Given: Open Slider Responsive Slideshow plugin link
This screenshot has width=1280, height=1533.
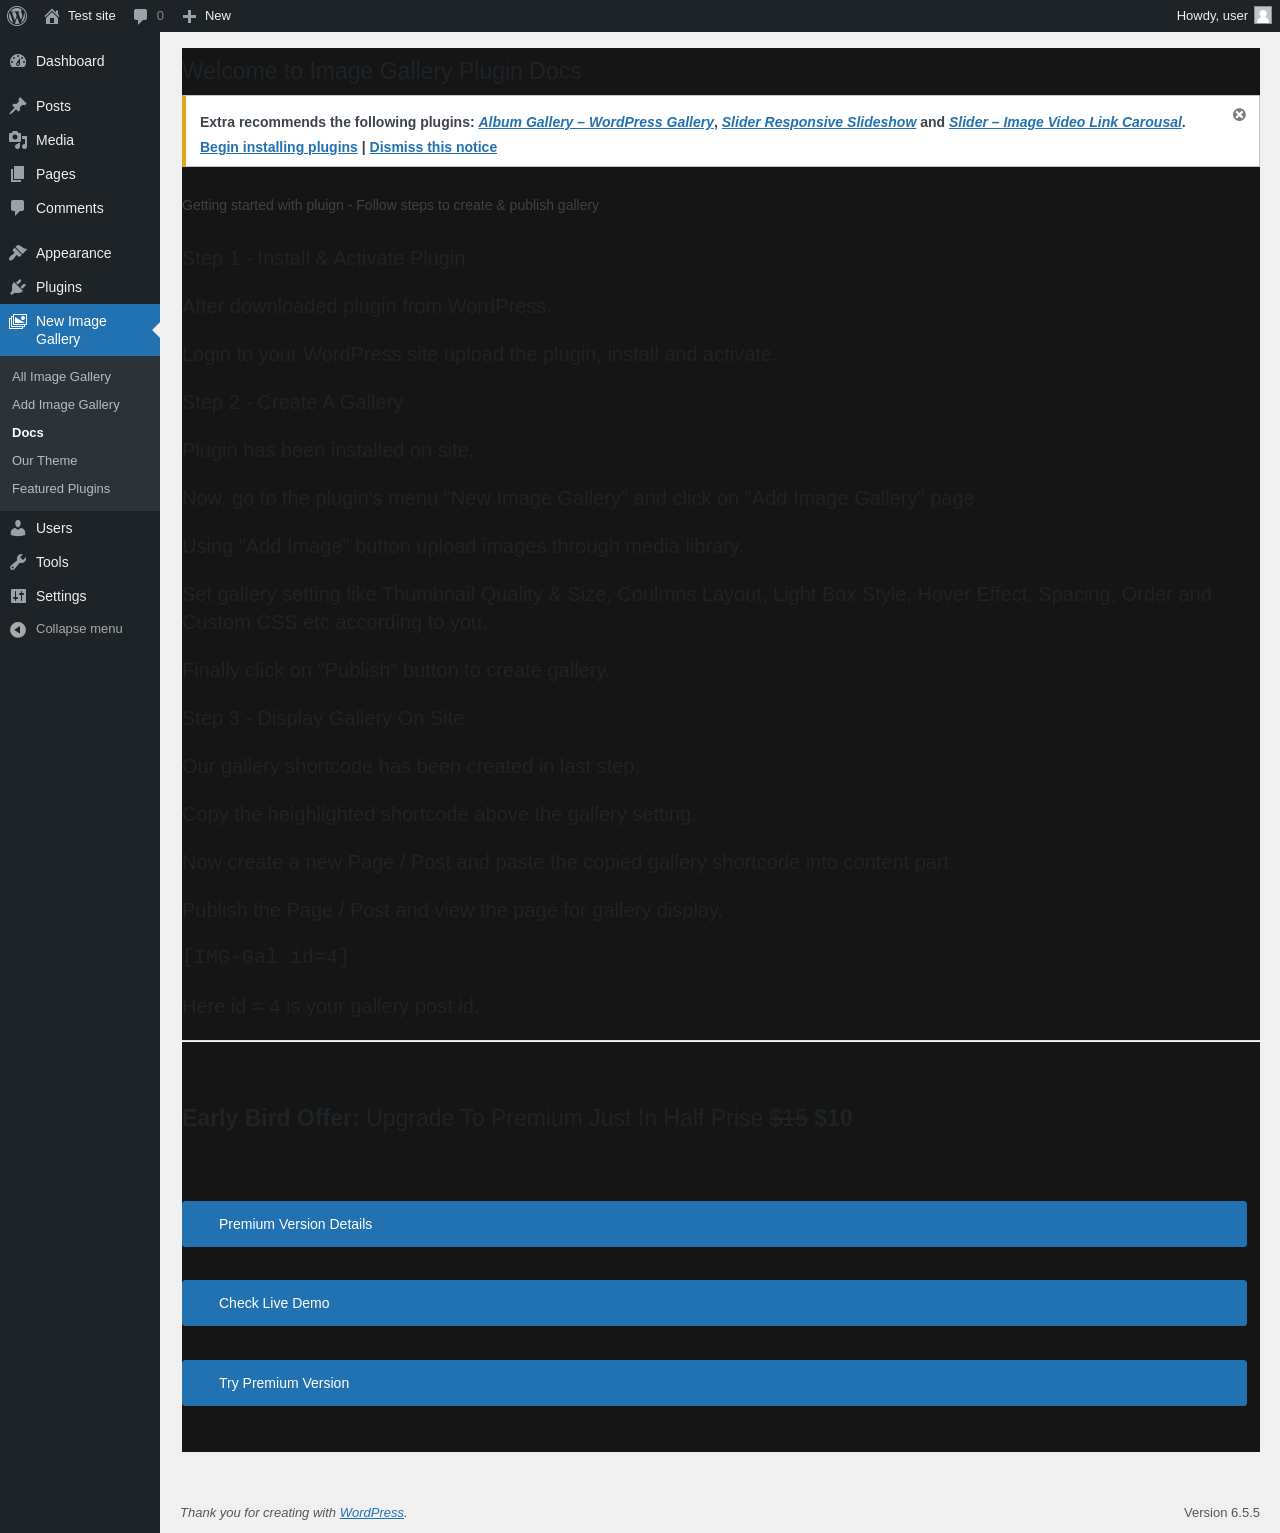Looking at the screenshot, I should click(x=819, y=122).
